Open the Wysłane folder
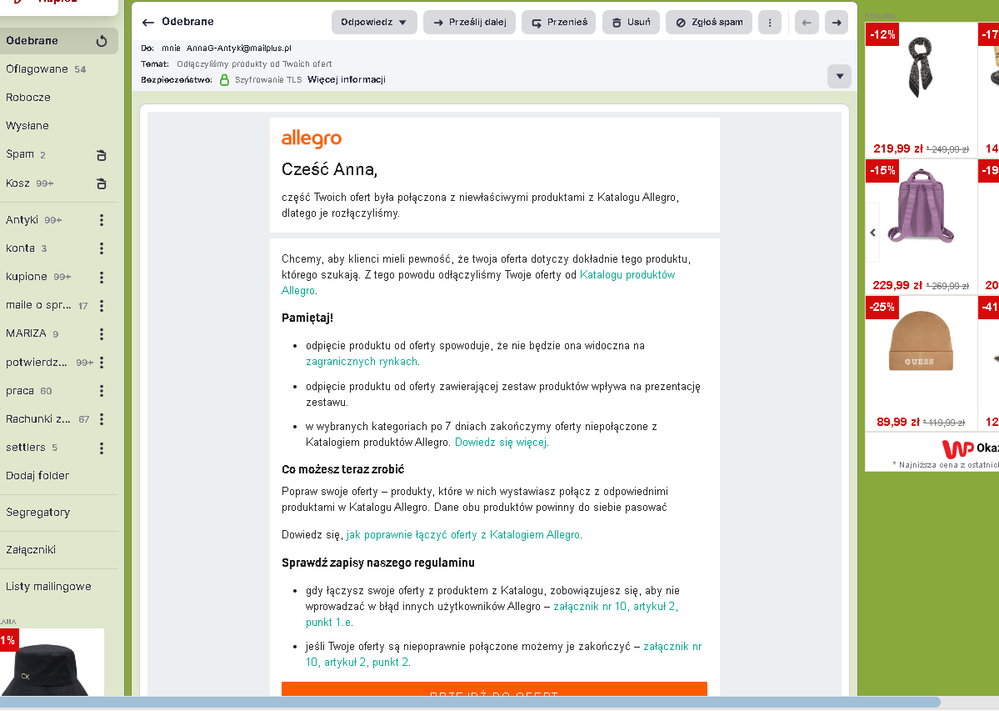Screen dimensions: 999x711 28,126
